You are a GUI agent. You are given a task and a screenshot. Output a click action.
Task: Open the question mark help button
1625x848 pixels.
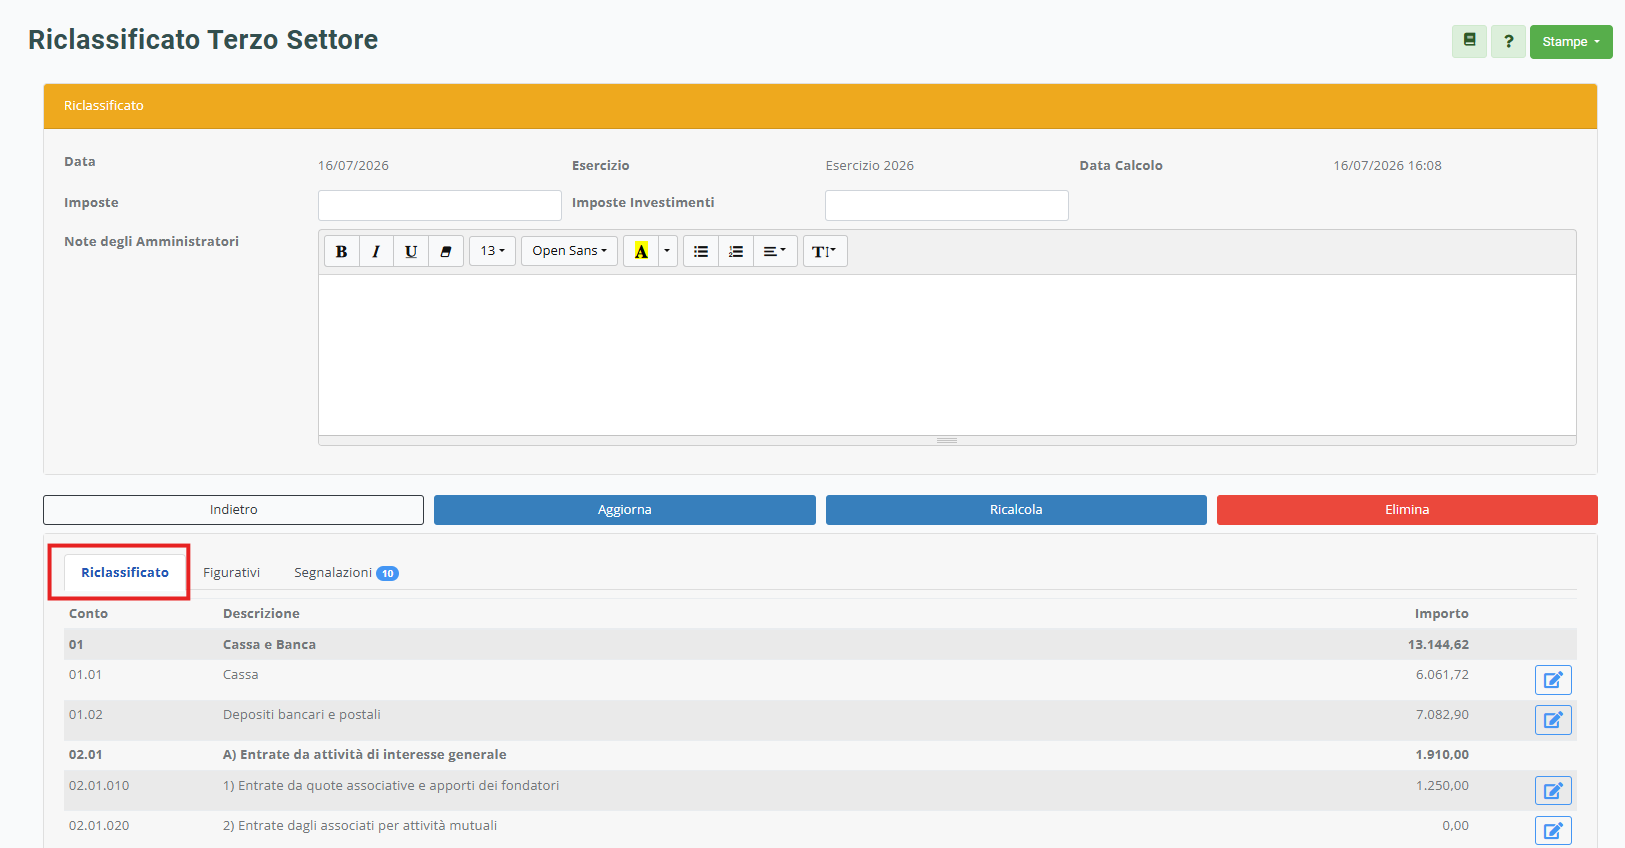1508,41
